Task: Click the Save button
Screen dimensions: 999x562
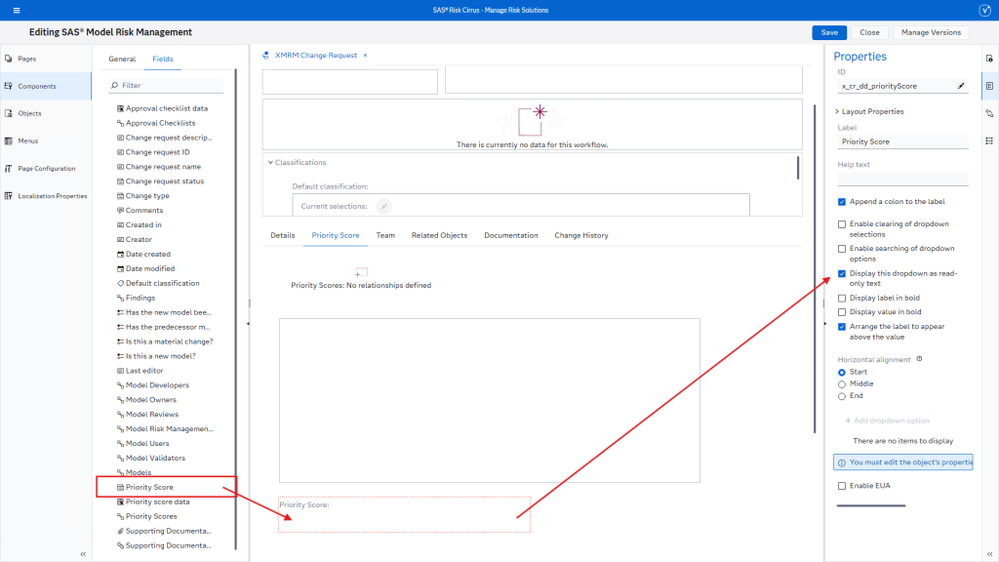Action: [x=829, y=32]
